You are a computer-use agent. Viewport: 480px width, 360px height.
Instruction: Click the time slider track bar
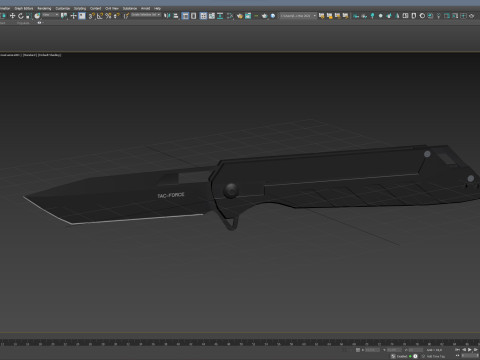click(240, 343)
